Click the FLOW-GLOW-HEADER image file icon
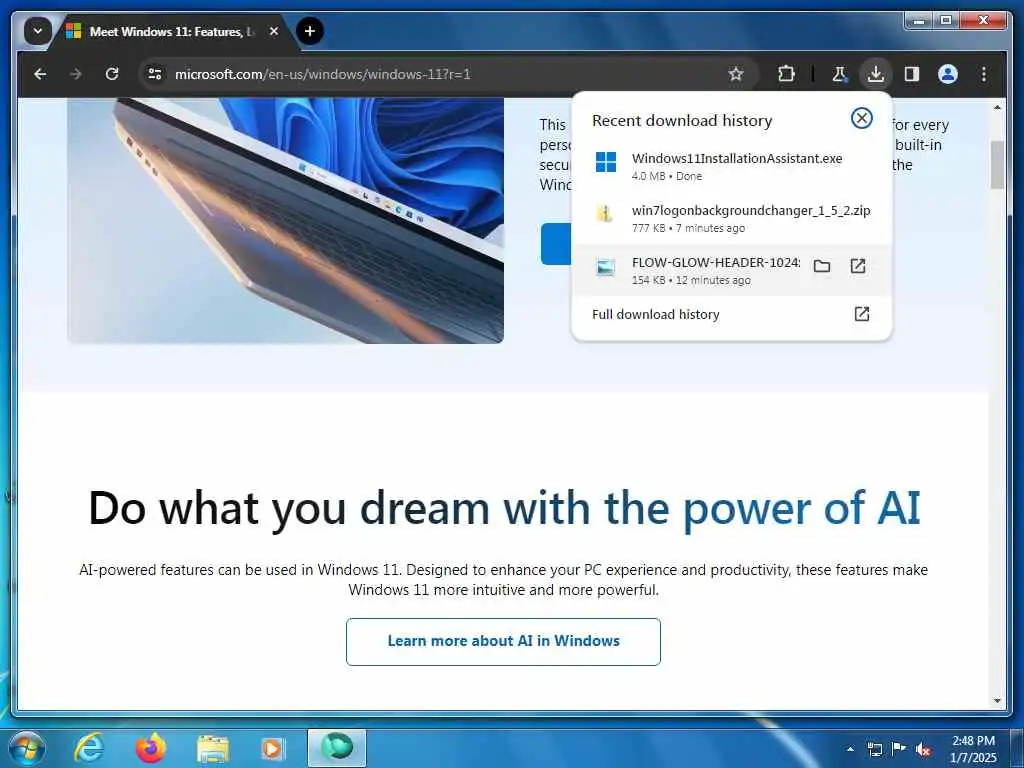 (x=605, y=266)
